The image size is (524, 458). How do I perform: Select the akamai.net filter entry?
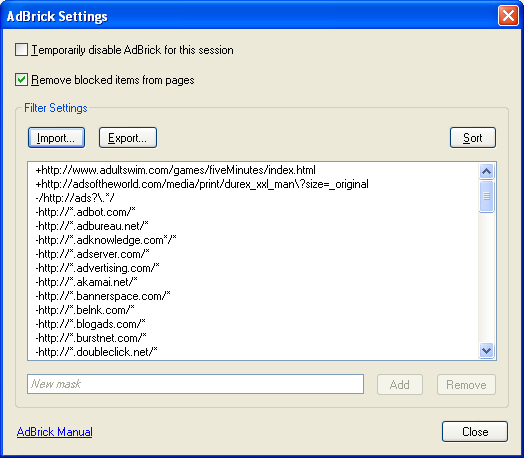(x=86, y=282)
